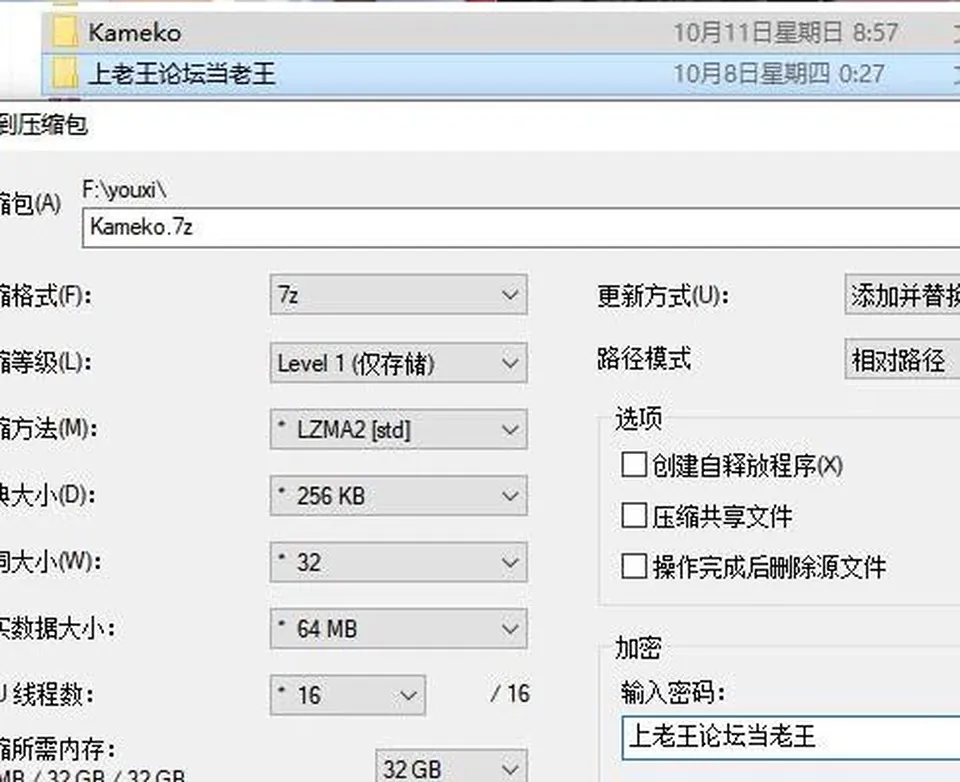Click the password field containing 上老王论坛当老王
The image size is (960, 782).
(x=791, y=737)
